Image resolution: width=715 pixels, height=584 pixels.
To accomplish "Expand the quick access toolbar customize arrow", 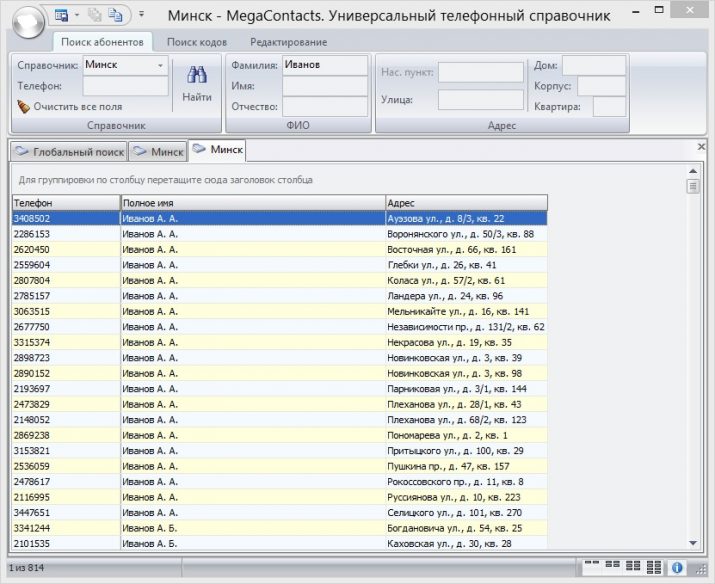I will pyautogui.click(x=141, y=15).
